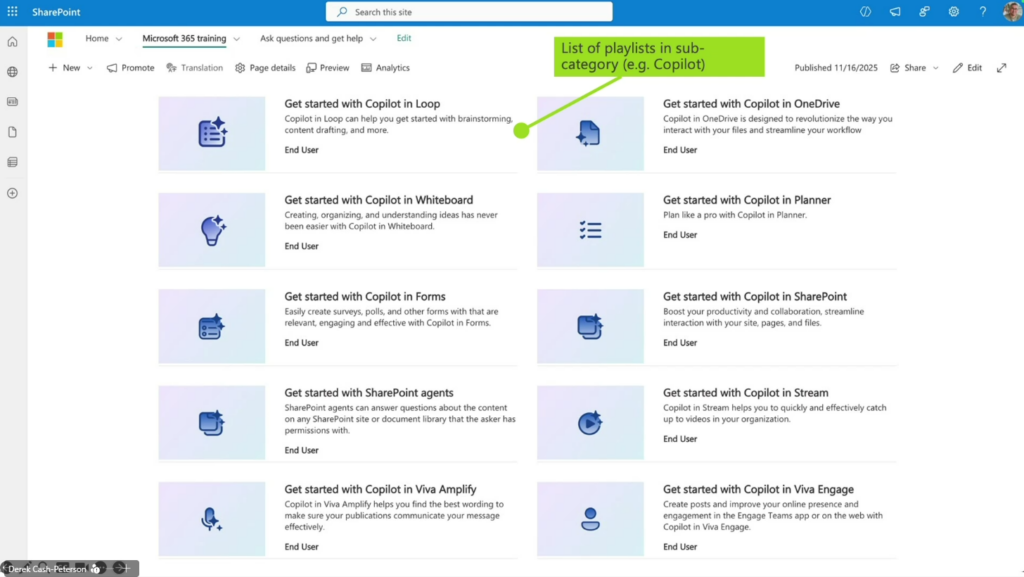Expand the Home navigation chevron
This screenshot has height=577, width=1024.
[119, 39]
